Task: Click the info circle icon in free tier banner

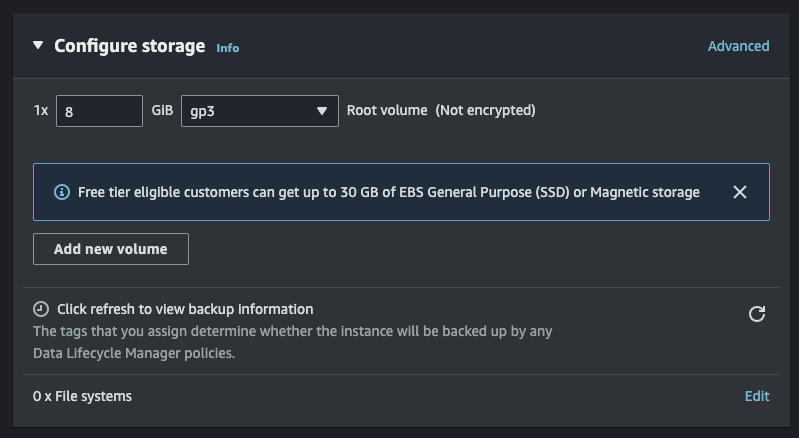Action: click(x=62, y=192)
